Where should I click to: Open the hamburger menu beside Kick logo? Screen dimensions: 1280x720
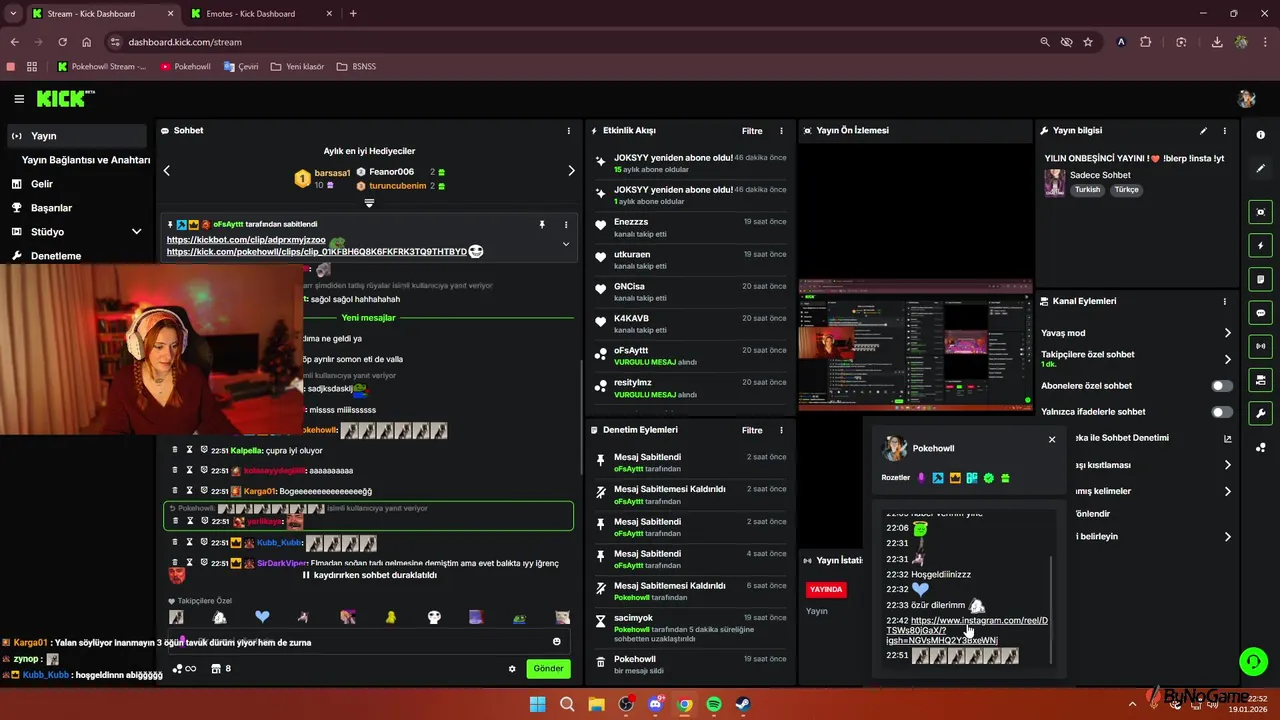tap(19, 99)
